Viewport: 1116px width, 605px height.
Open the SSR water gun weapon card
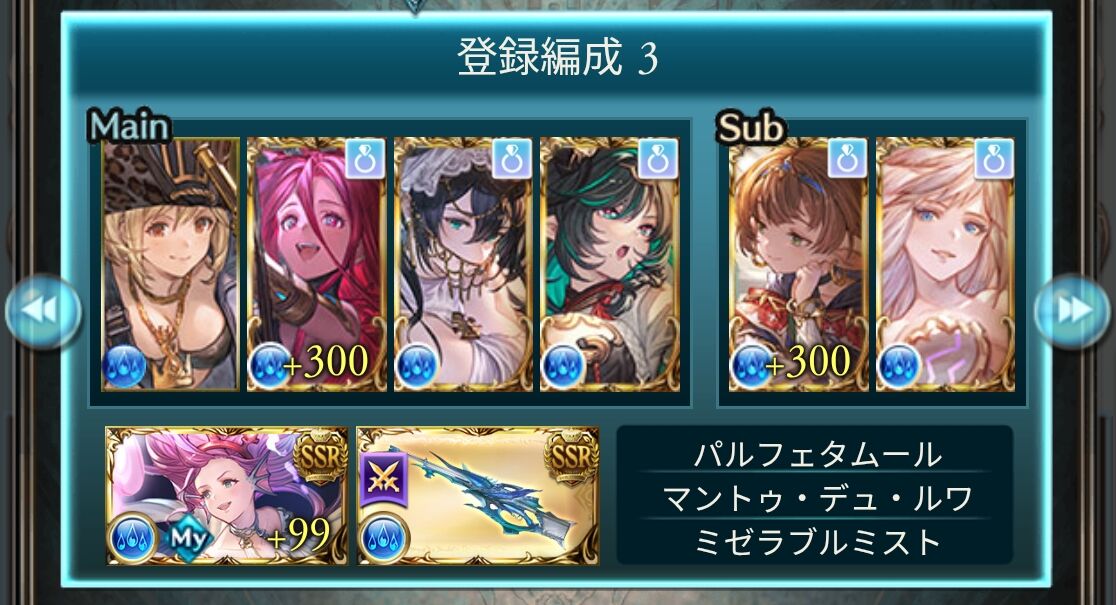478,496
